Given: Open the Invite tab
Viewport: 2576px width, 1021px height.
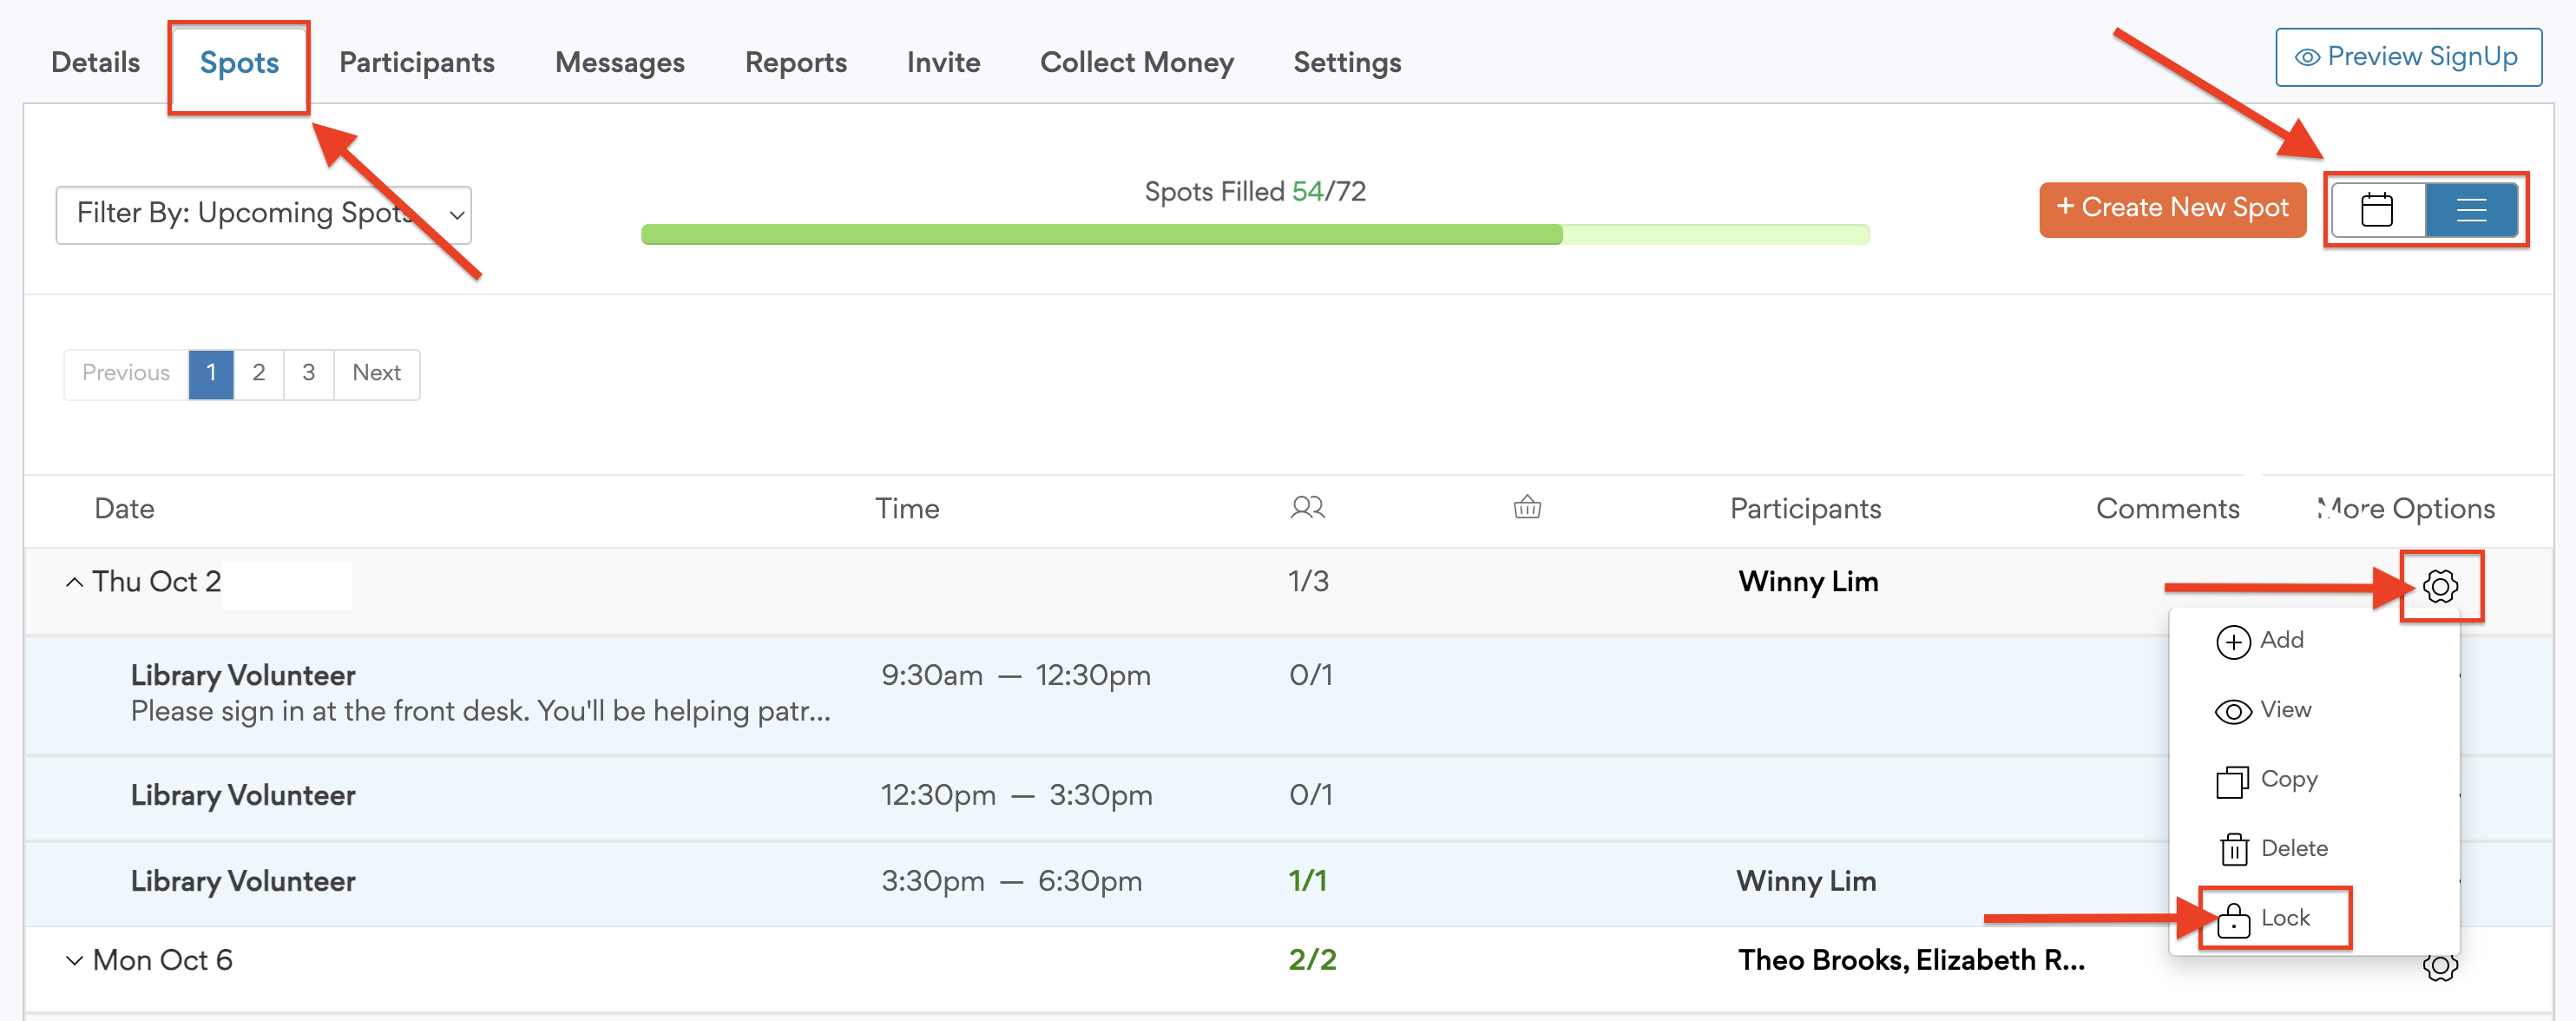Looking at the screenshot, I should pyautogui.click(x=943, y=62).
